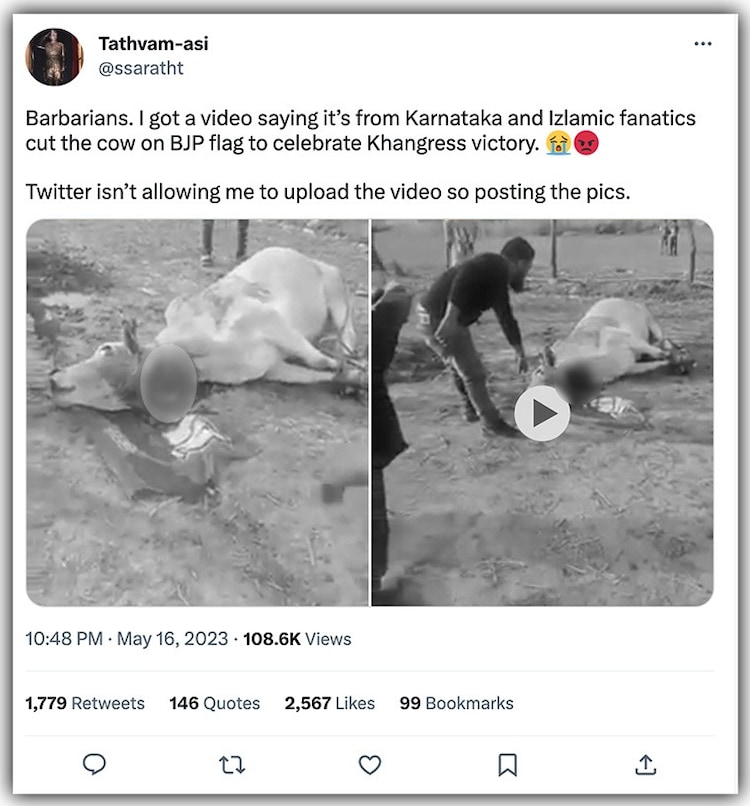Show the 2,567 Likes list
Image resolution: width=750 pixels, height=806 pixels.
coord(329,703)
